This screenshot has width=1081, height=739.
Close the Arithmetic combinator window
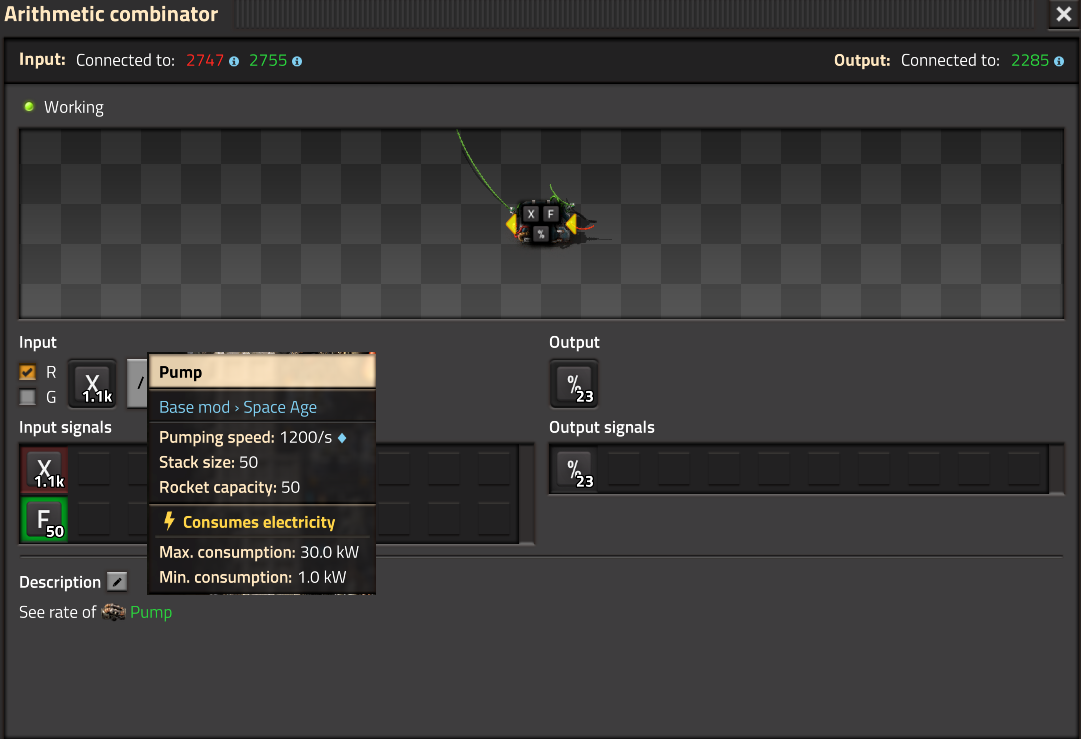(x=1064, y=14)
